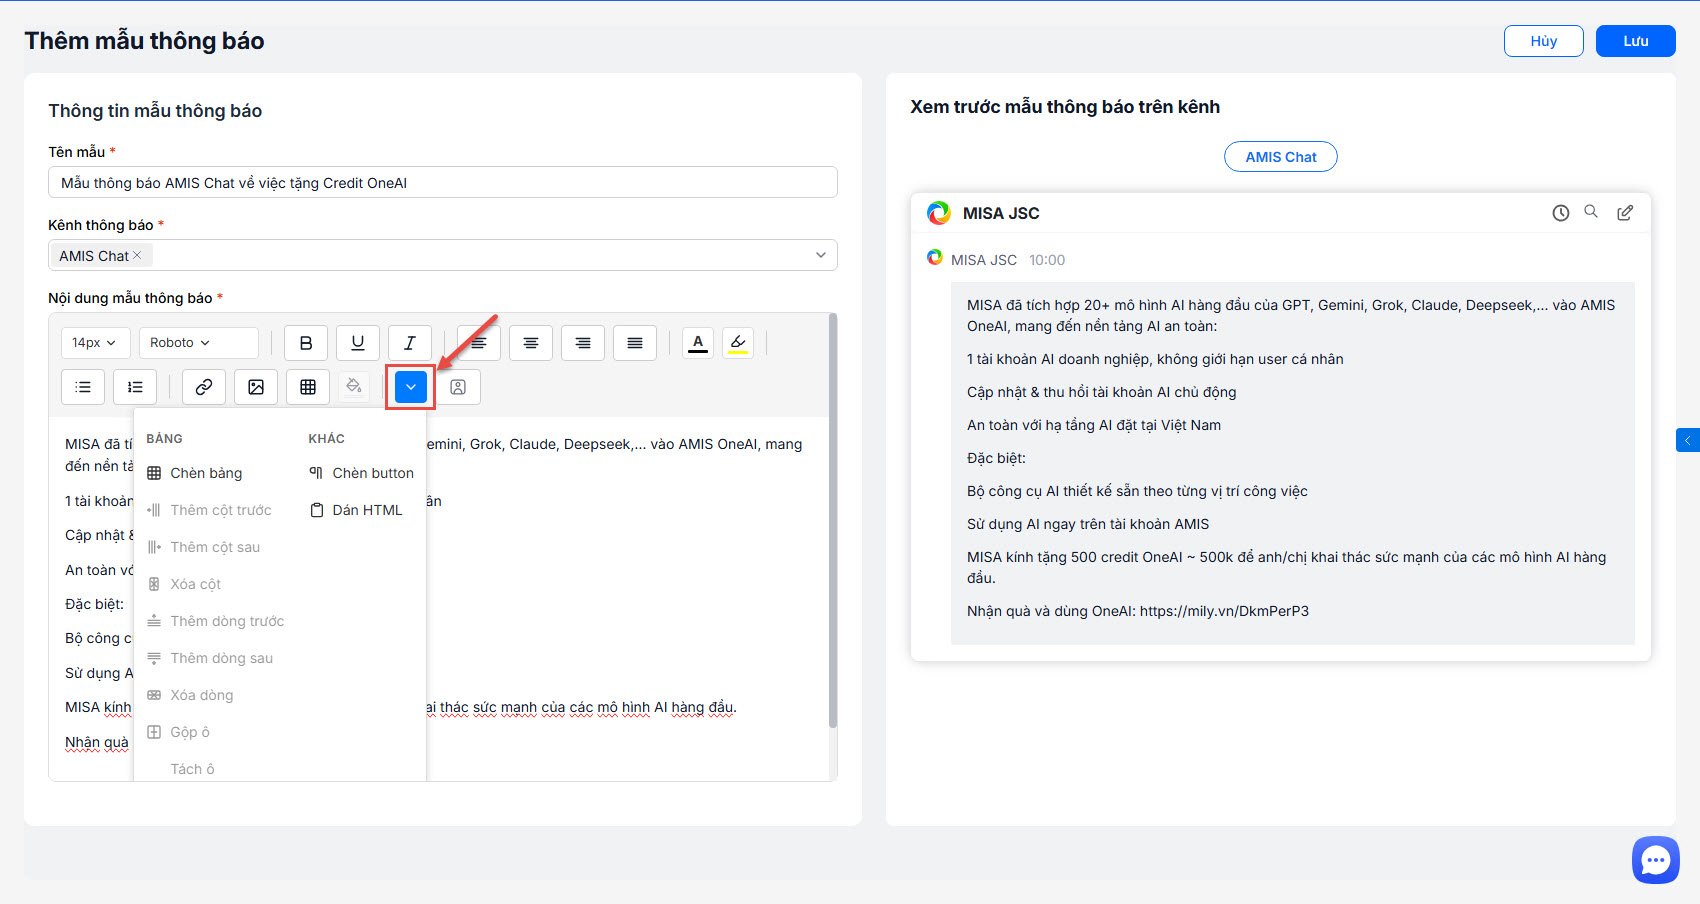Click the Thêm dòng sau row icon
This screenshot has width=1700, height=904.
(x=154, y=658)
